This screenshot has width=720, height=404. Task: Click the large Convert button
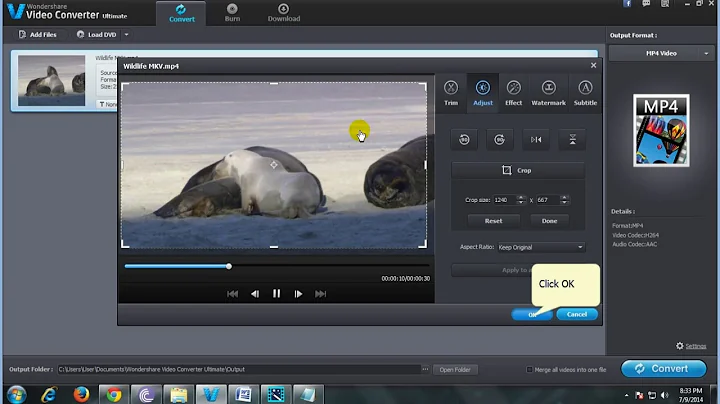[664, 369]
